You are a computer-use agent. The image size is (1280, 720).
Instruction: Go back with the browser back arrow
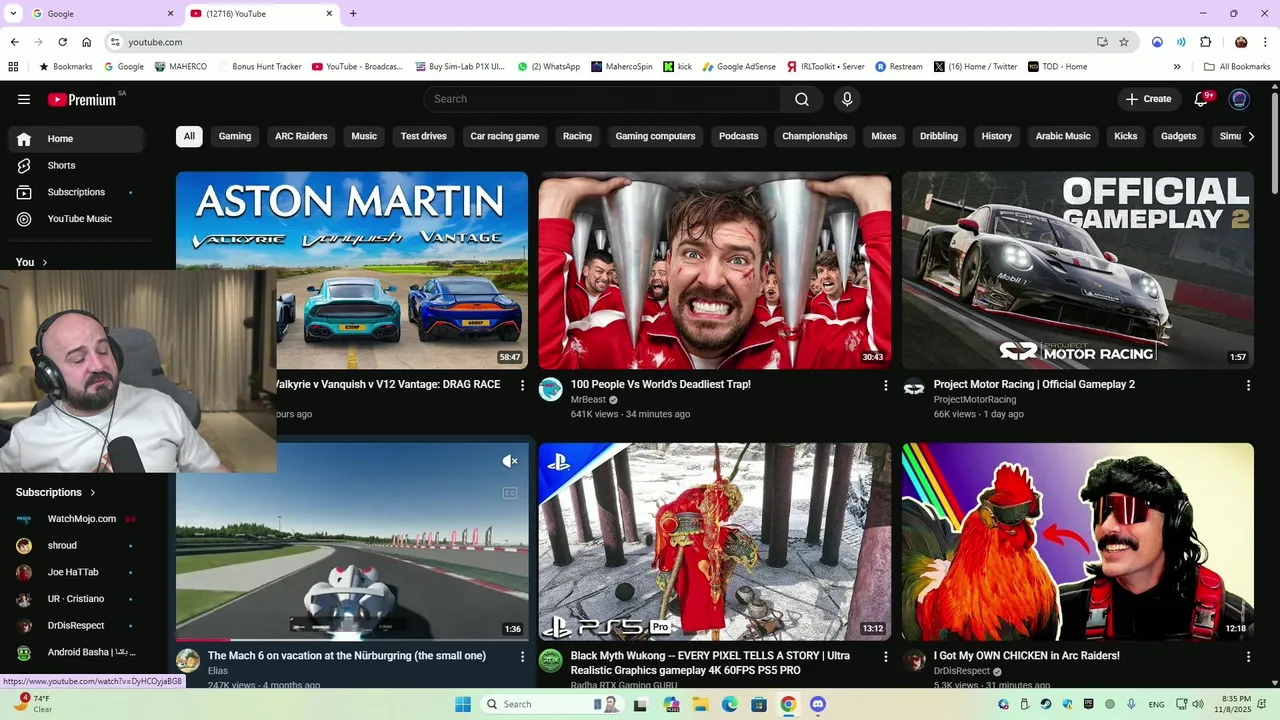click(14, 42)
